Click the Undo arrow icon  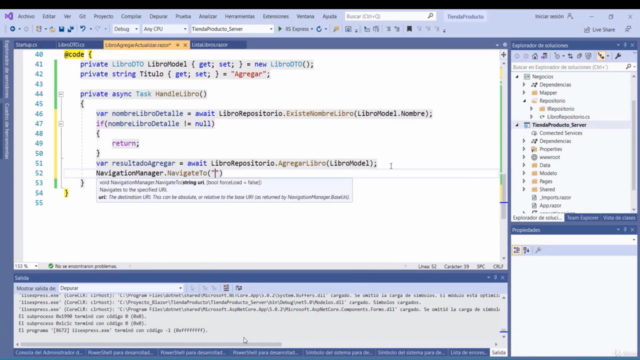83,29
